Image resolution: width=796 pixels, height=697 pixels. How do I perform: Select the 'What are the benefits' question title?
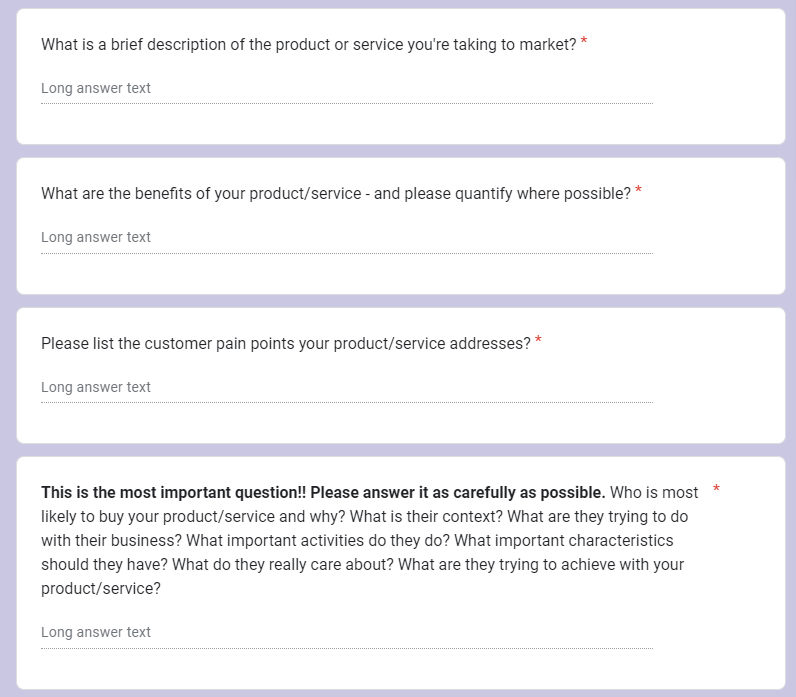point(336,193)
